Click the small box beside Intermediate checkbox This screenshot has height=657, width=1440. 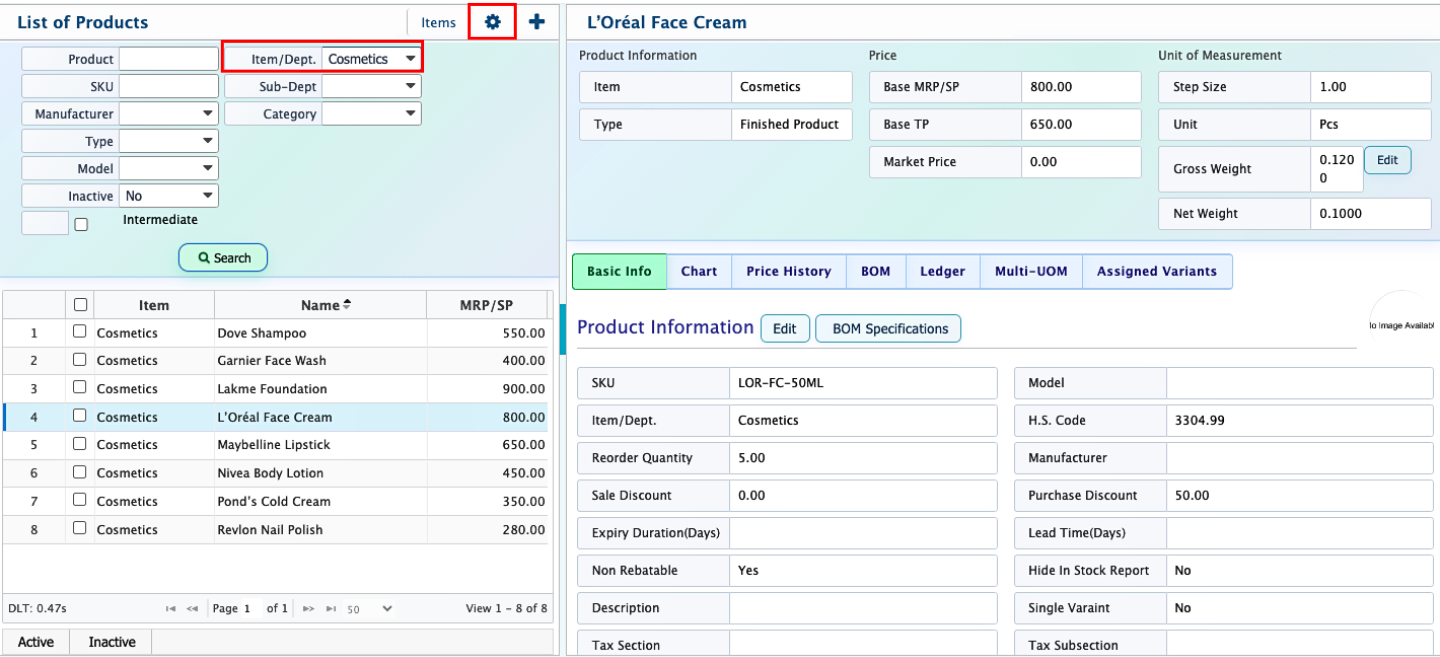pos(45,223)
